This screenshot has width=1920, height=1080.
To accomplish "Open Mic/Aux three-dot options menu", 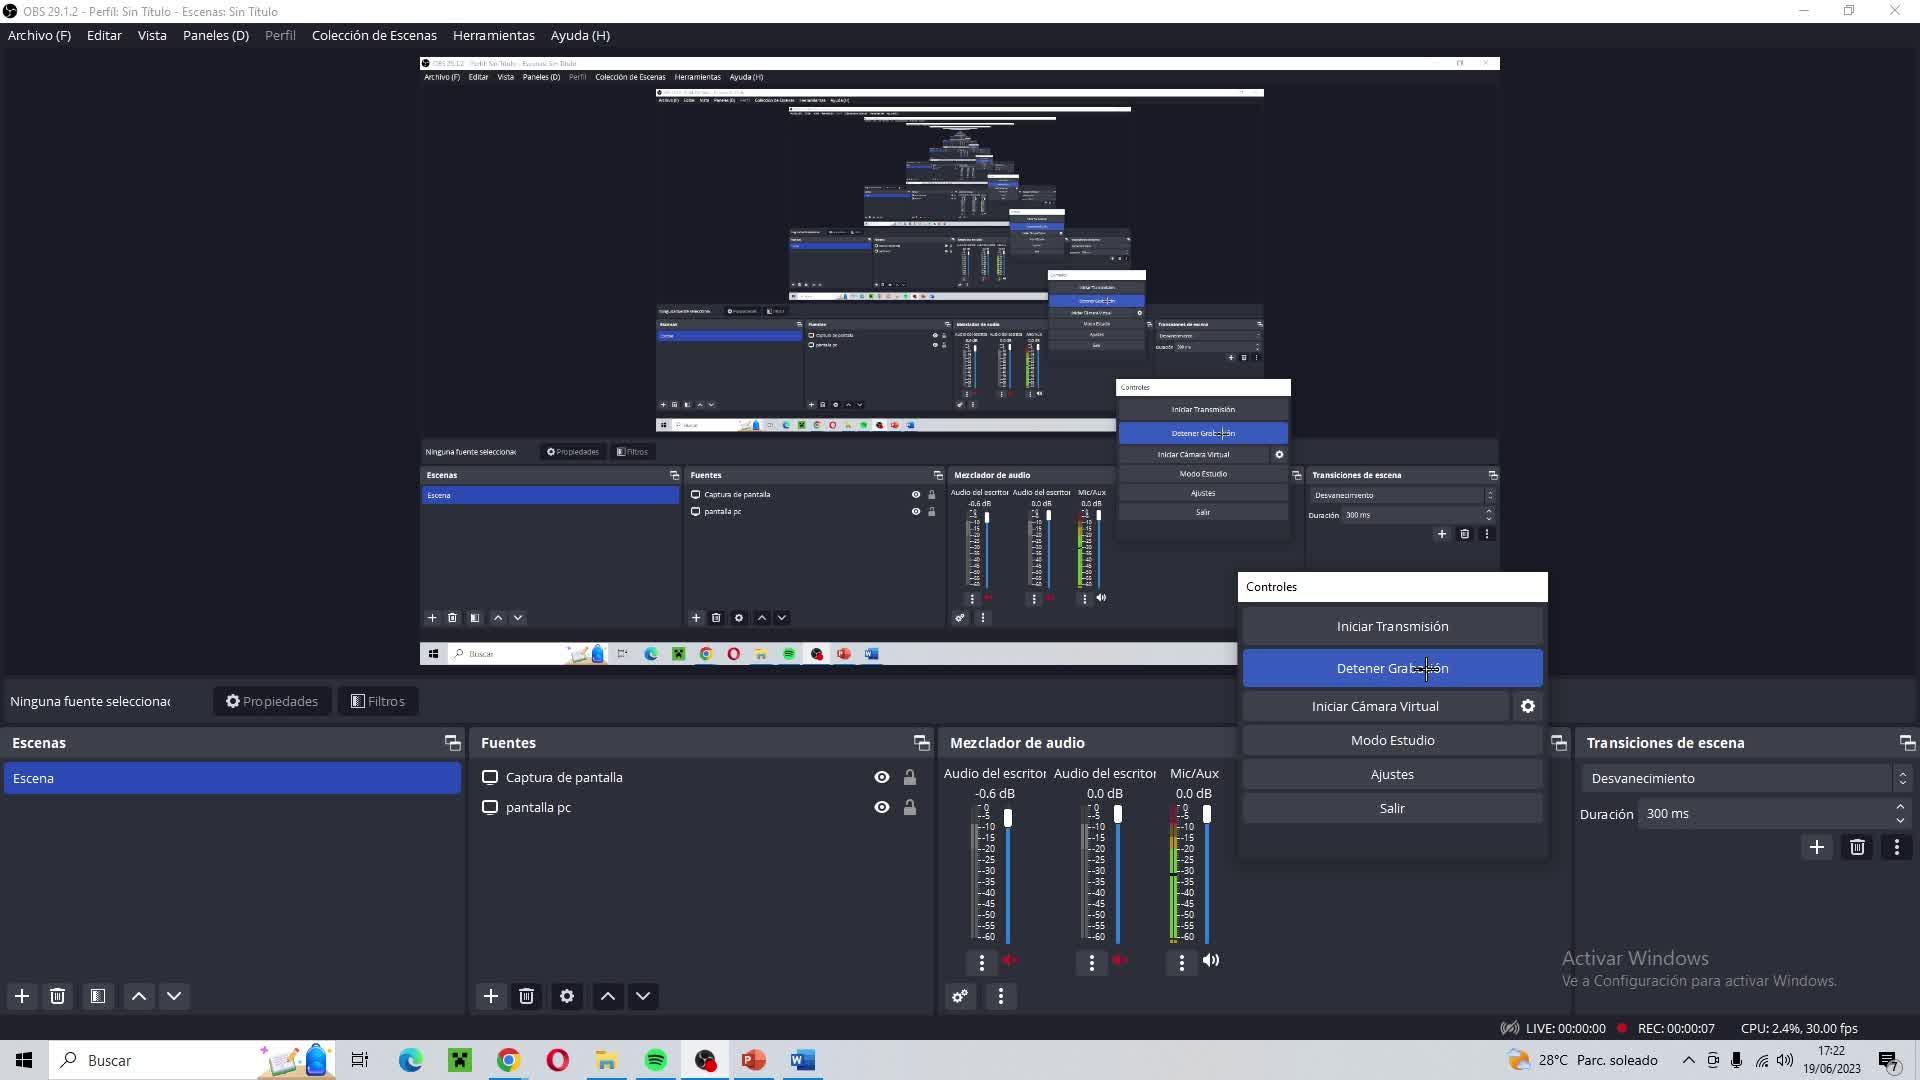I will coord(1181,962).
